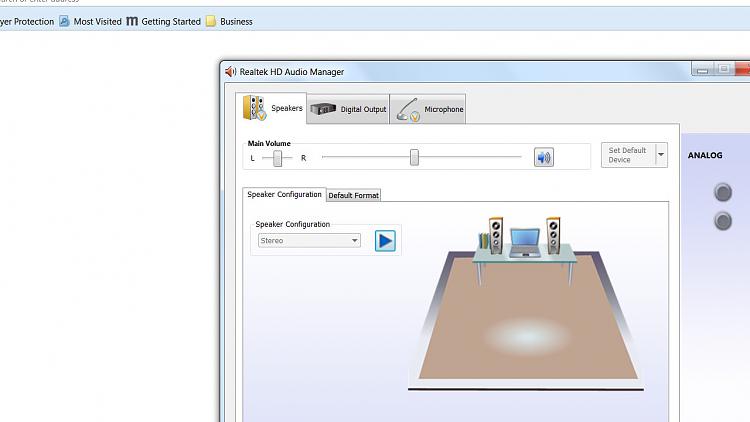This screenshot has height=422, width=750.
Task: Minimize the Realtek HD Audio Manager window
Action: tap(702, 70)
